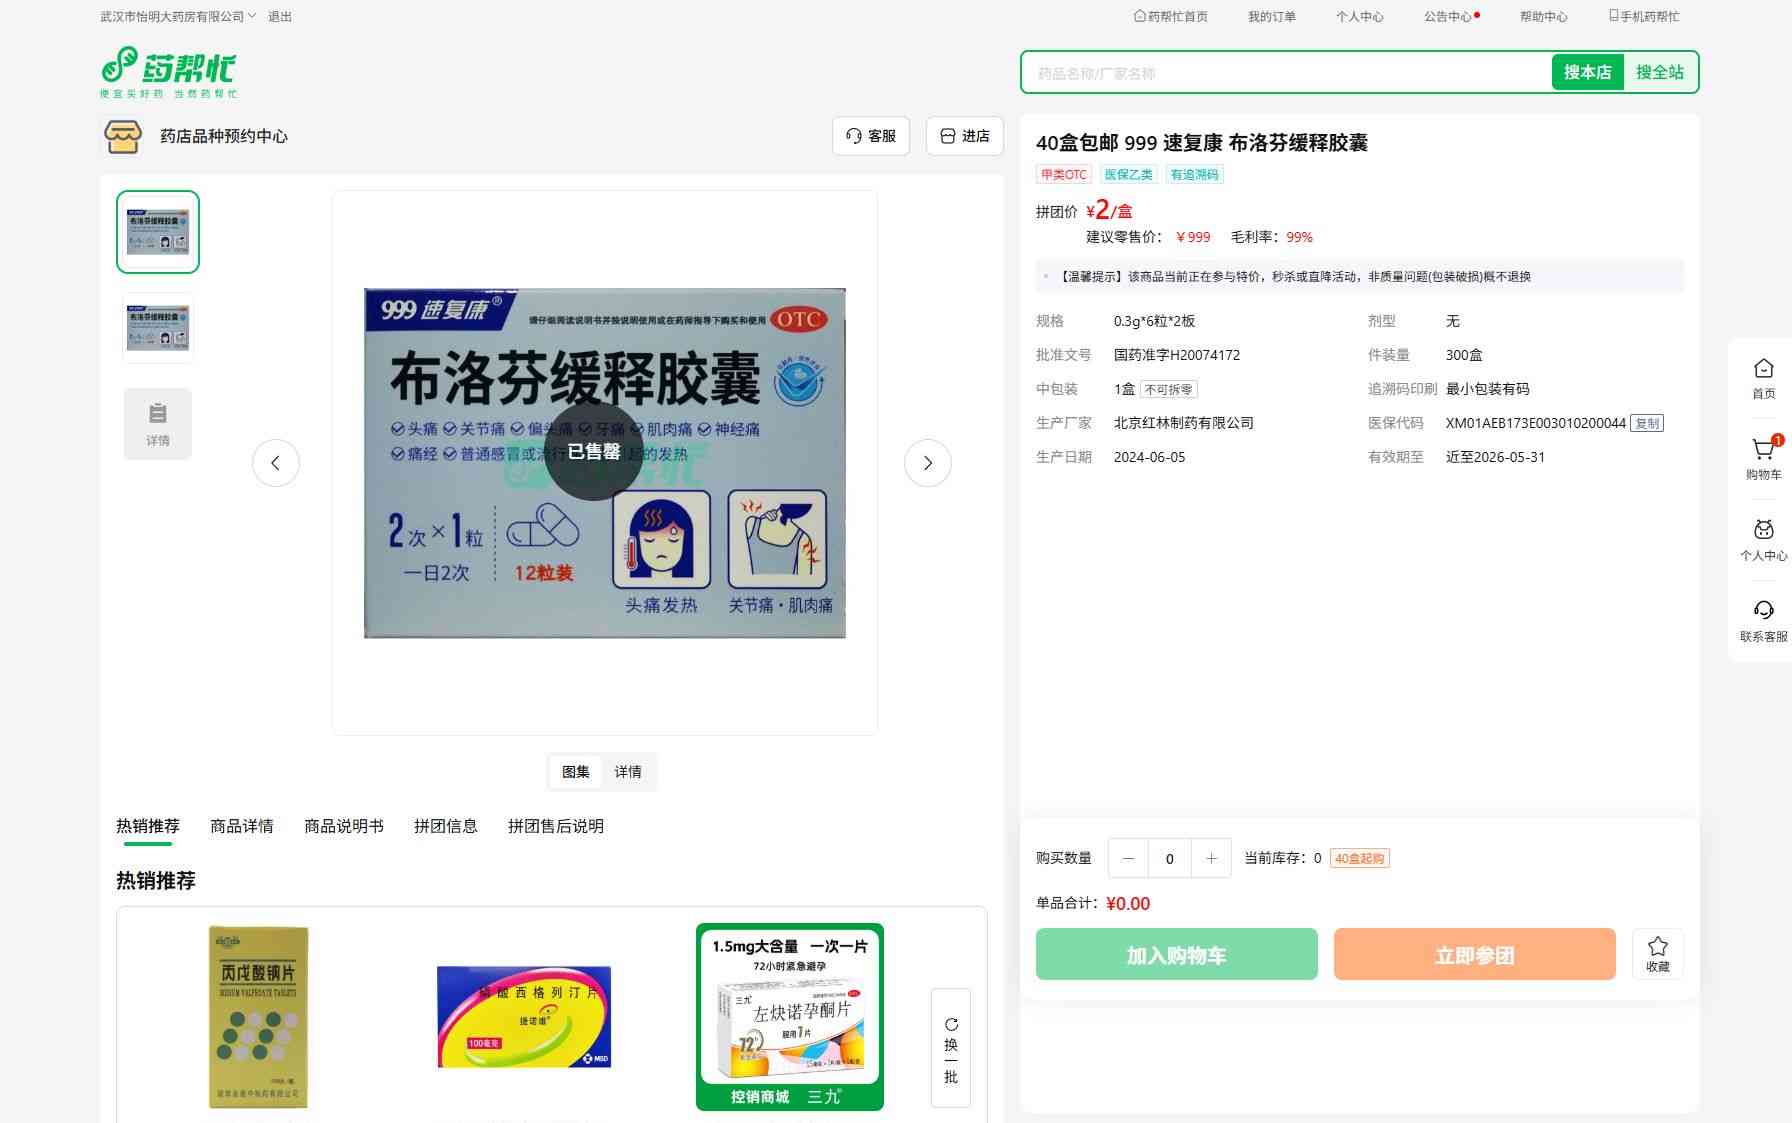Switch to the 拼团信息 tab

pos(445,826)
